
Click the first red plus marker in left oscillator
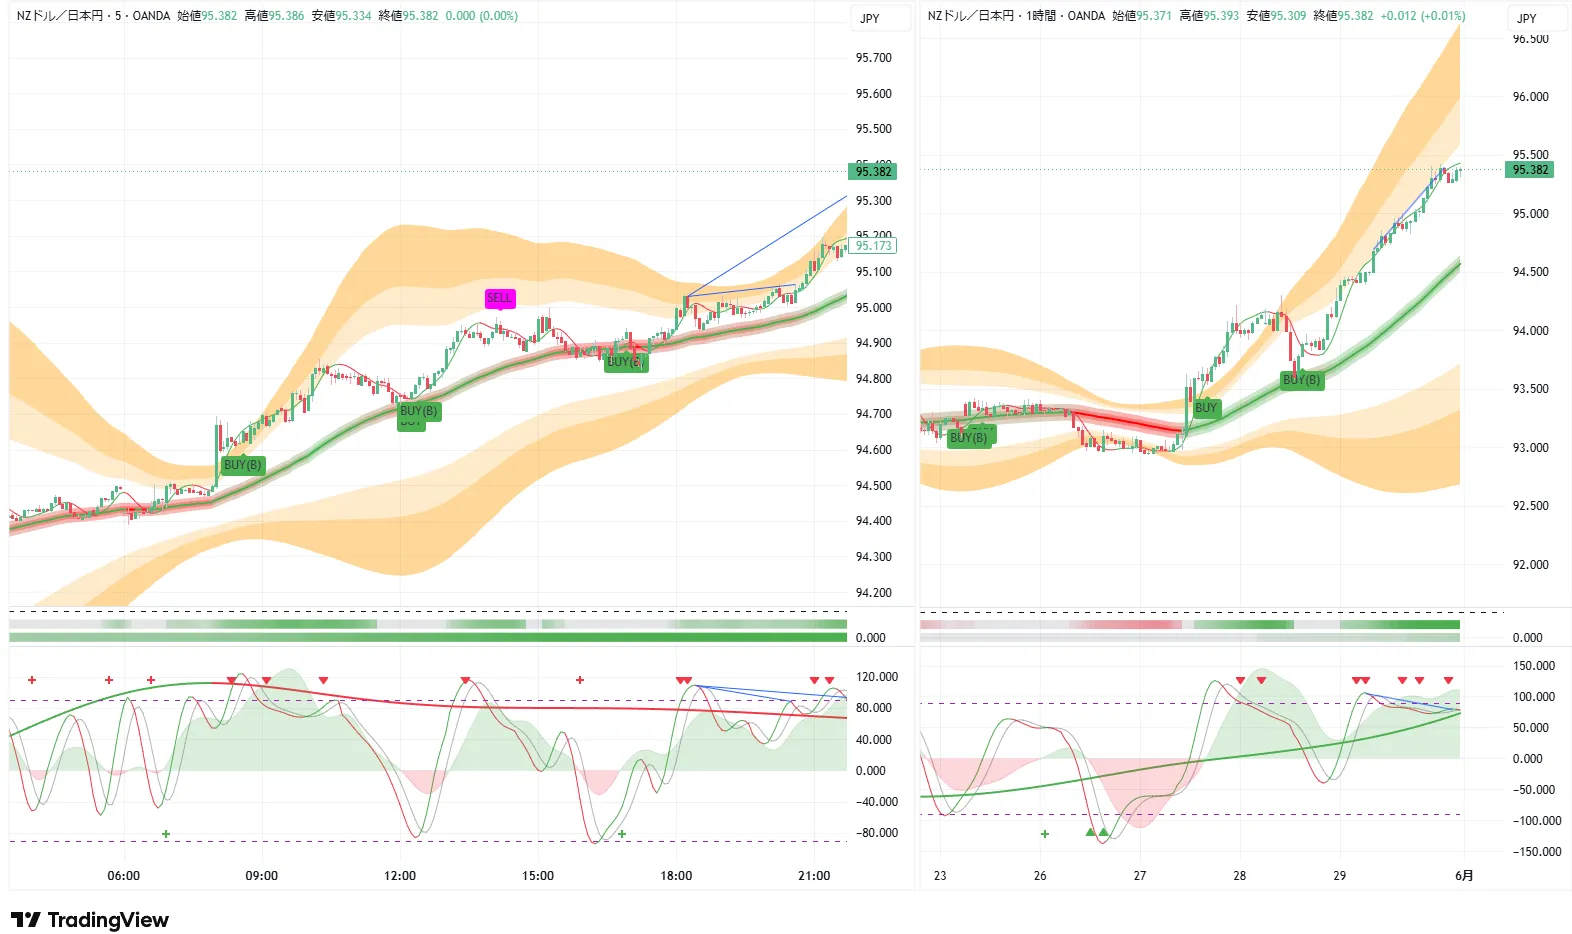(32, 680)
